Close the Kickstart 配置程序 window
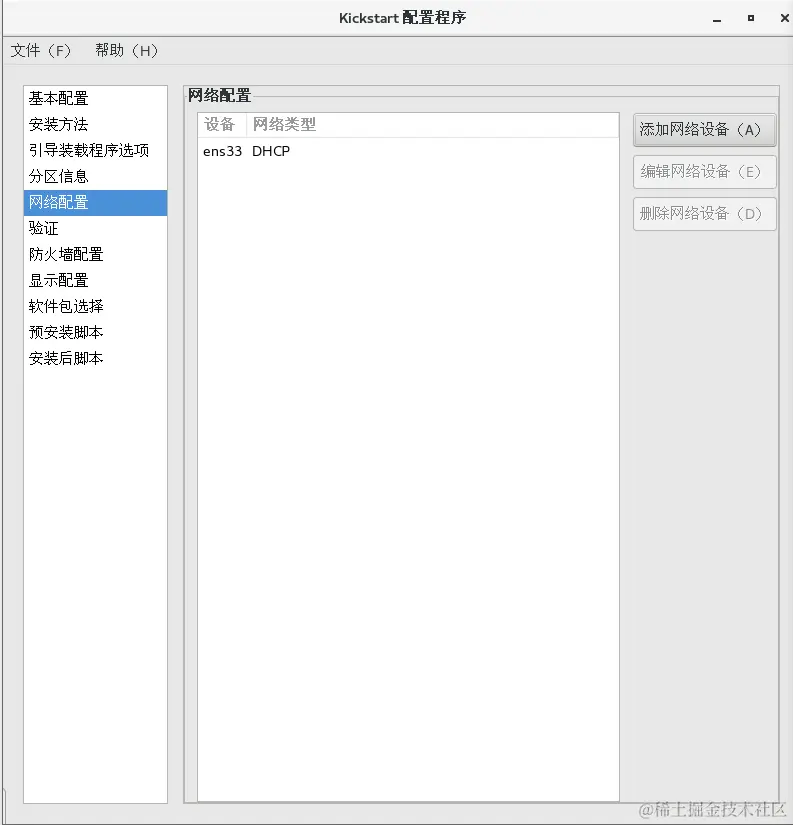Screen dimensions: 793x825 coord(784,18)
